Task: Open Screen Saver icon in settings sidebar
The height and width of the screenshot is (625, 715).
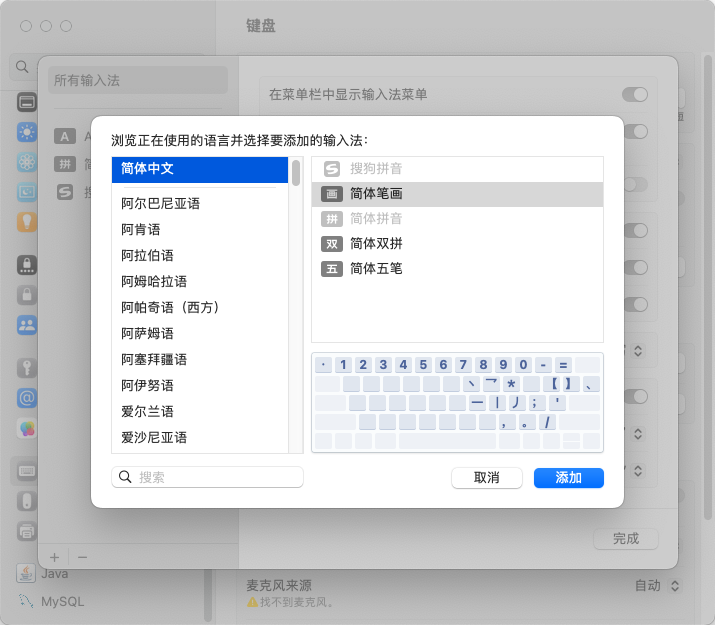Action: pos(27,192)
